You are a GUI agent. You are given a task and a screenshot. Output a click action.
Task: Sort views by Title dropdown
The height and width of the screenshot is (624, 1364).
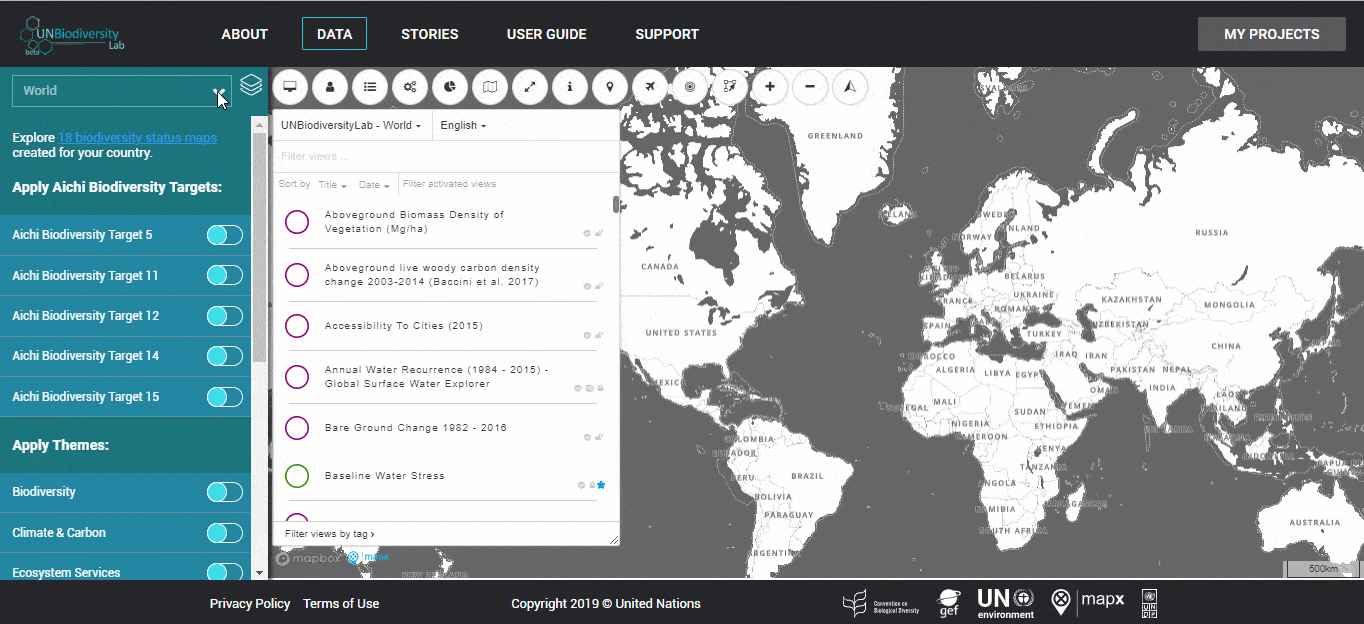tap(332, 185)
